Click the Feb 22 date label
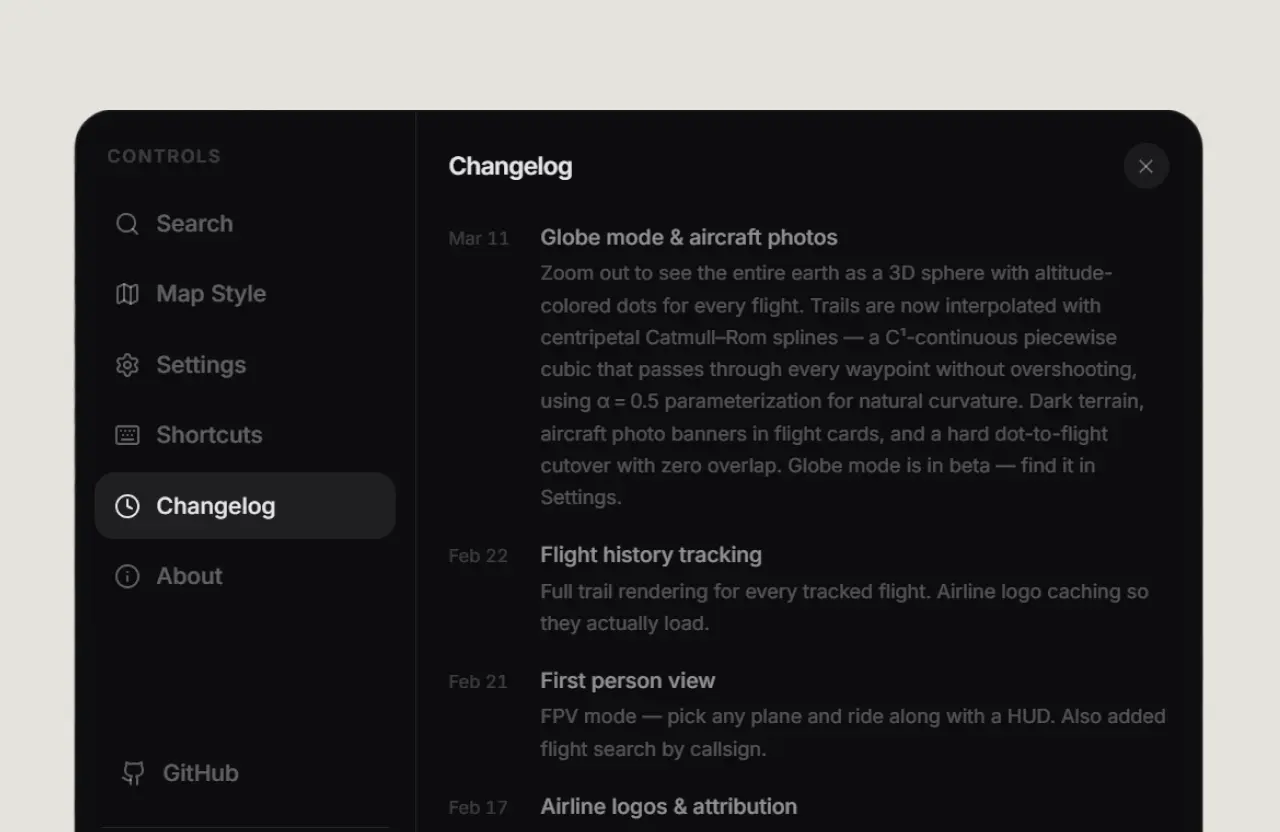The height and width of the screenshot is (832, 1280). 478,556
